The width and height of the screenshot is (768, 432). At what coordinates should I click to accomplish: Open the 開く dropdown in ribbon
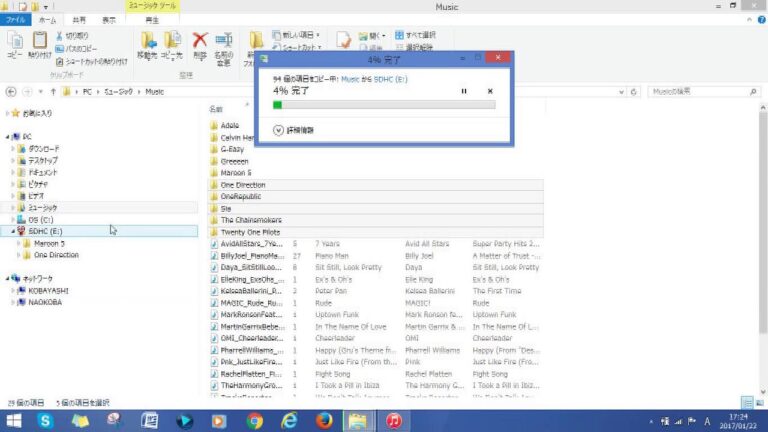point(372,36)
